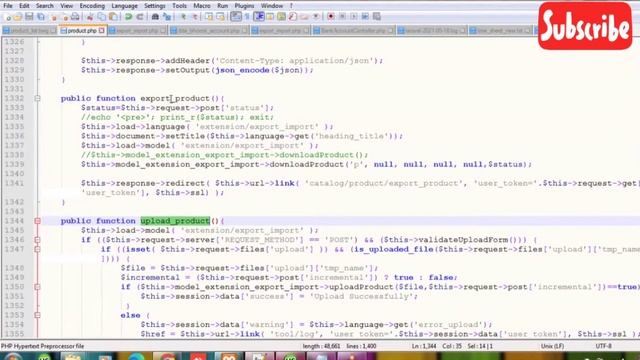This screenshot has height=360, width=640.
Task: Start macro recording with red dot
Action: 331,17
